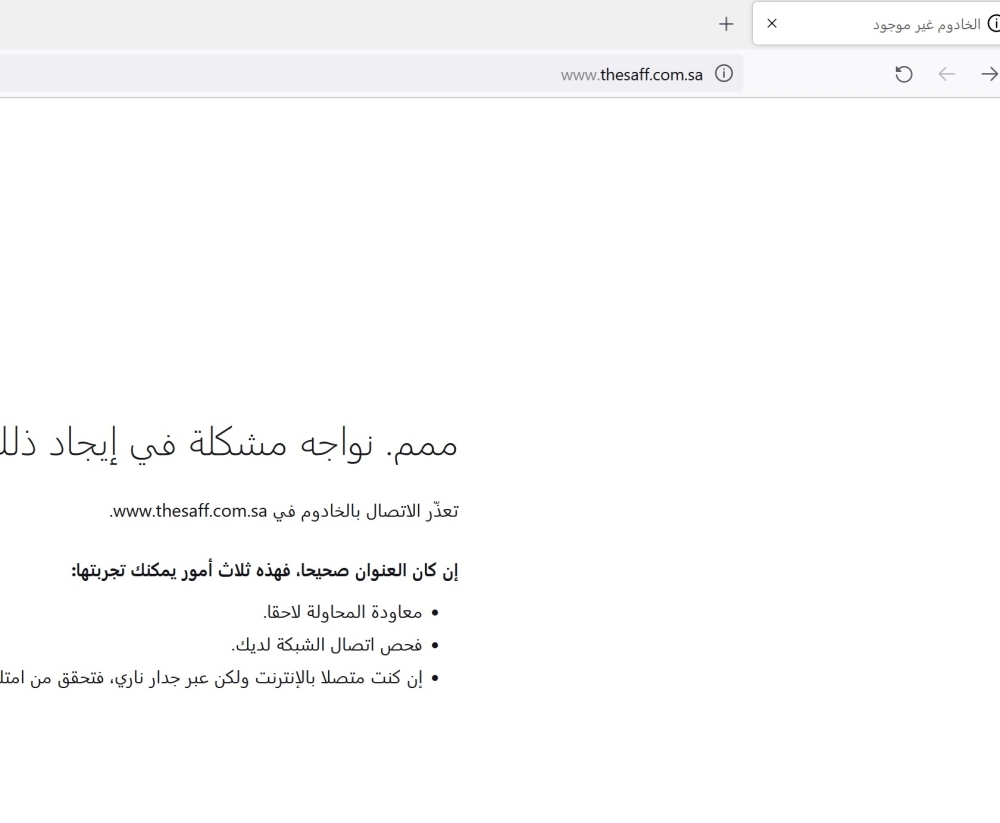Image resolution: width=1000 pixels, height=823 pixels.
Task: Click the right-pointing navigation arrow
Action: pos(988,74)
